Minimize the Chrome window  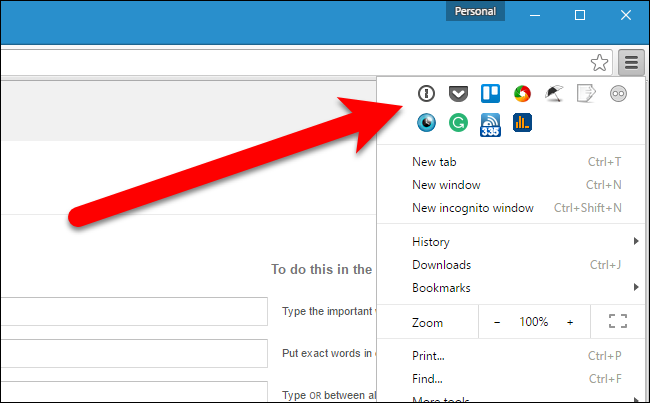[535, 15]
